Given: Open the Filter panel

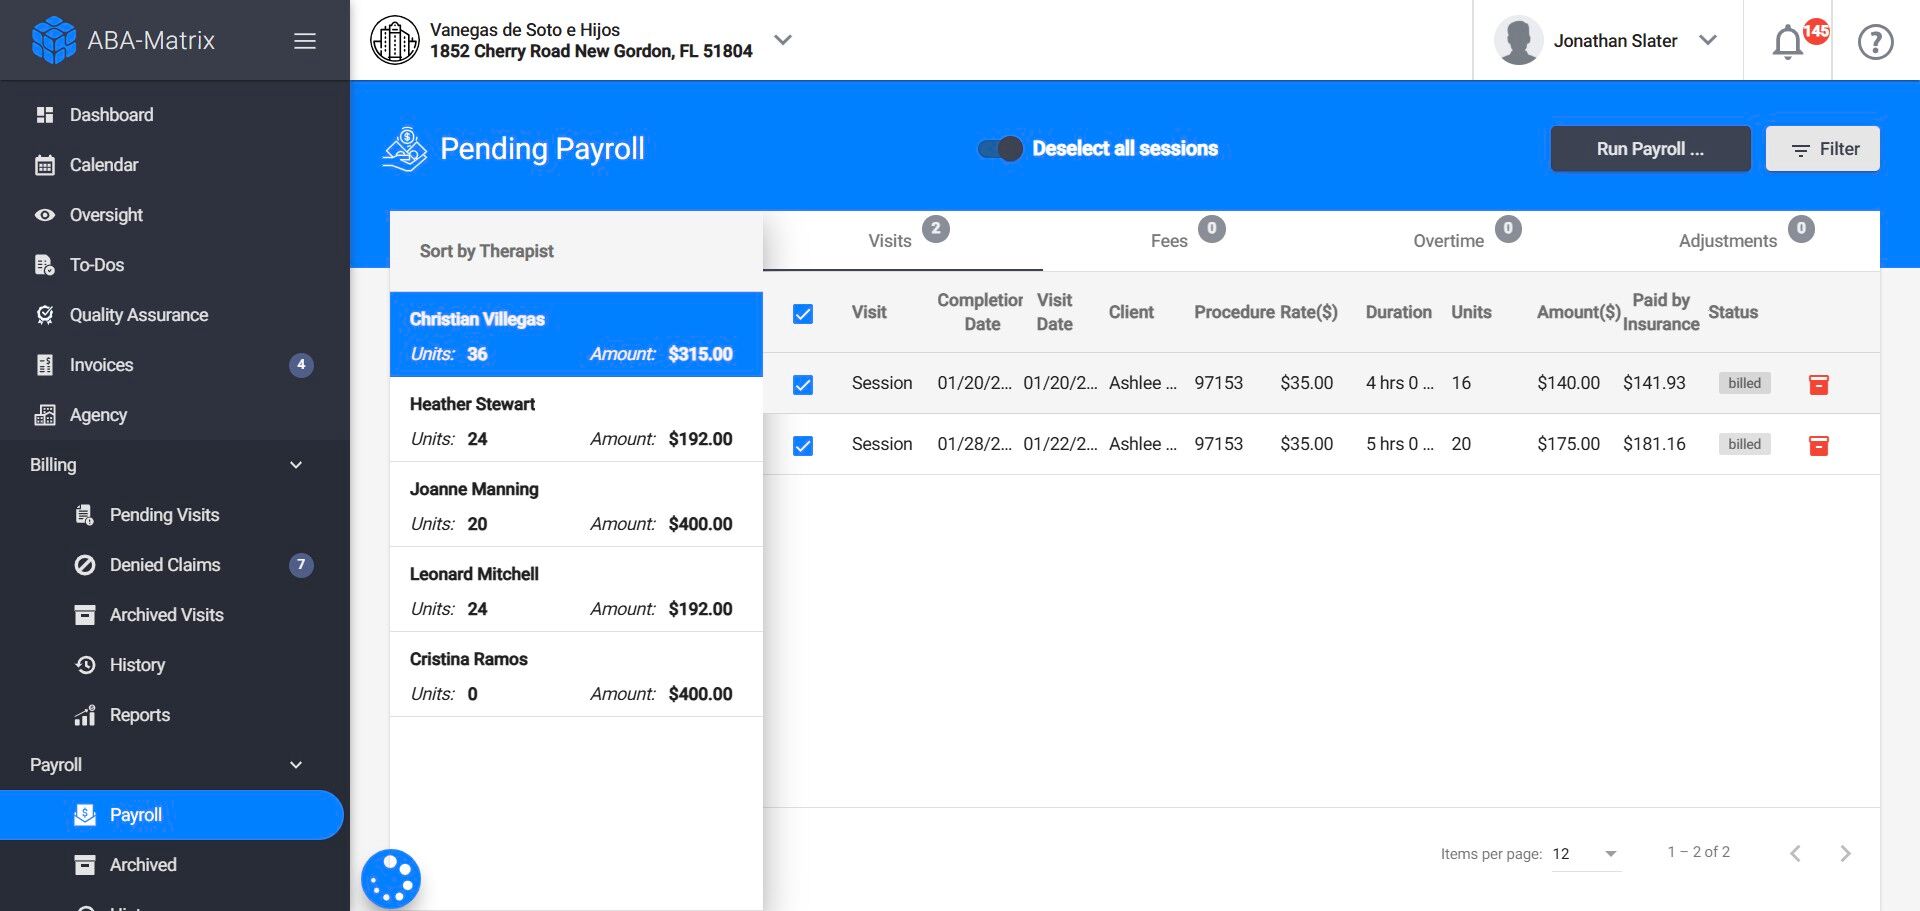Looking at the screenshot, I should point(1822,148).
